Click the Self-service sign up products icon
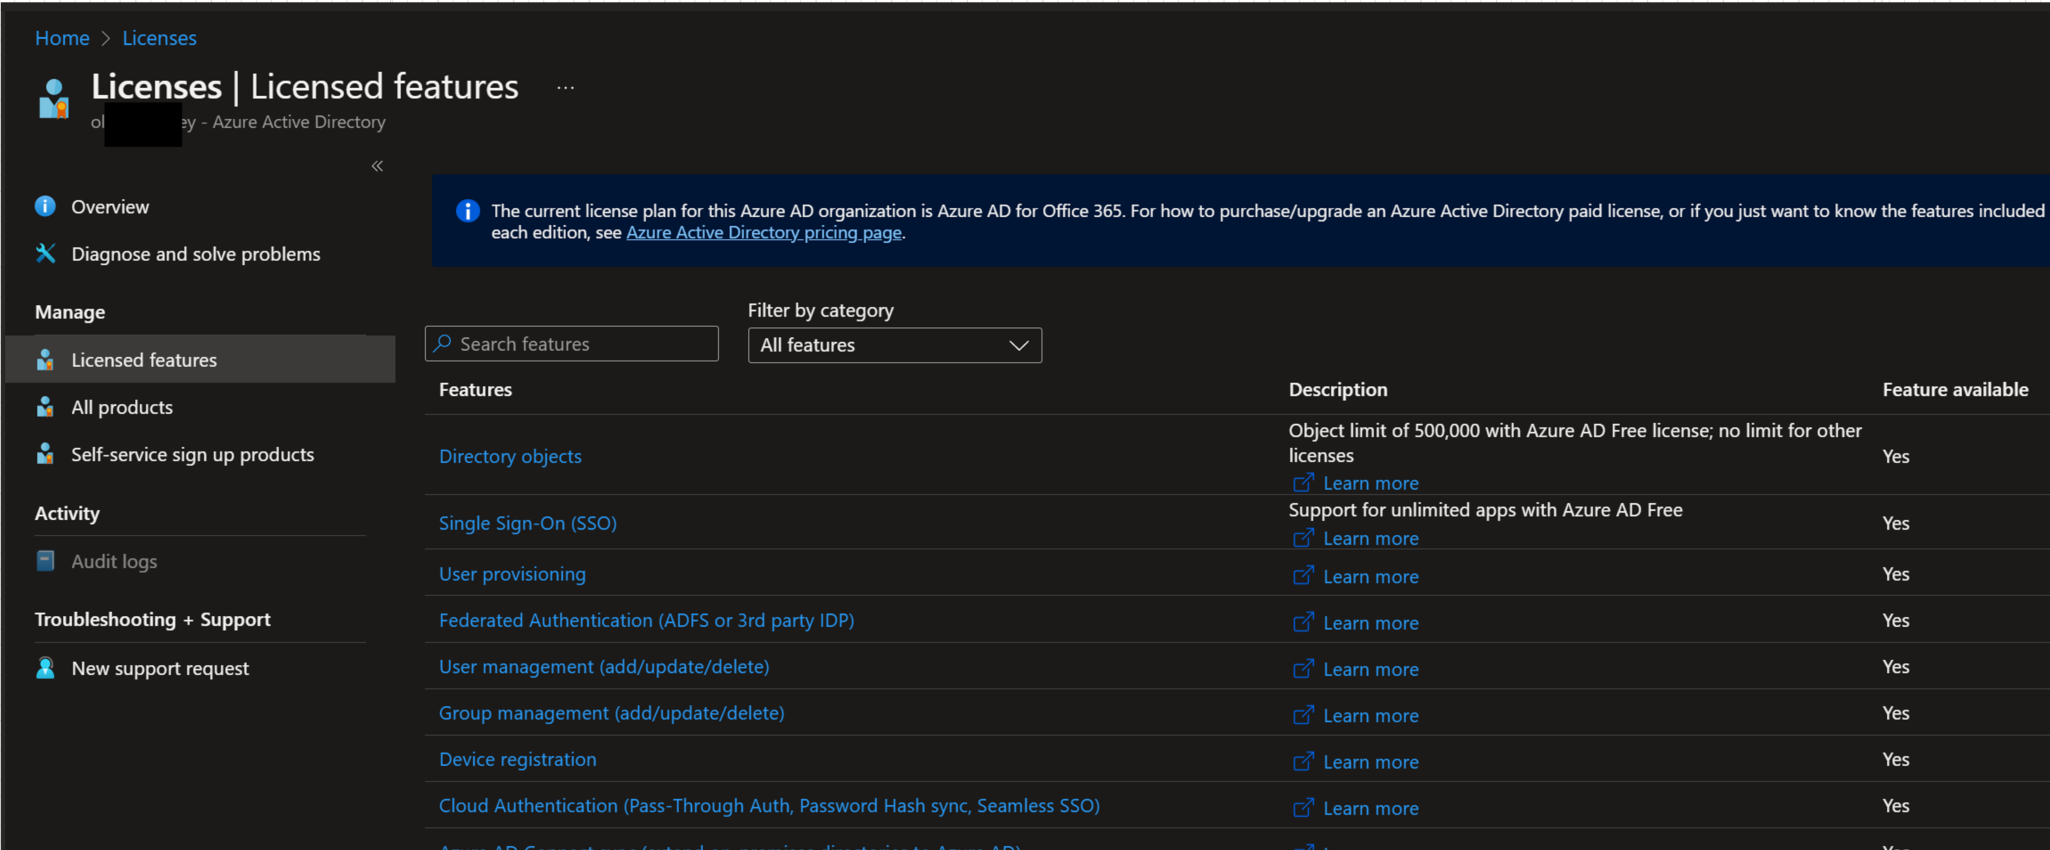The width and height of the screenshot is (2050, 850). click(45, 454)
